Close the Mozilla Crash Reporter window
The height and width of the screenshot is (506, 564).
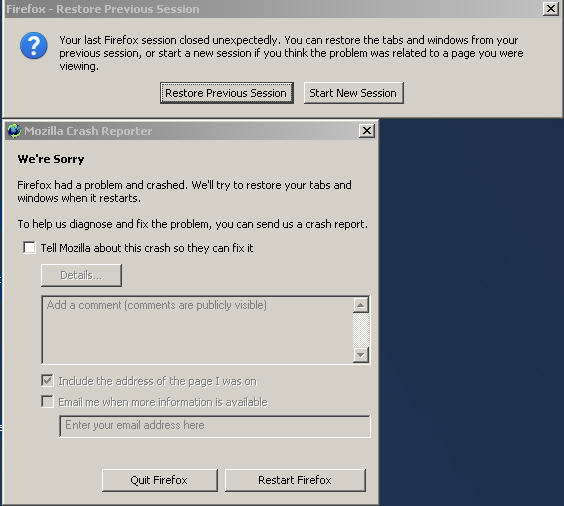click(x=367, y=130)
